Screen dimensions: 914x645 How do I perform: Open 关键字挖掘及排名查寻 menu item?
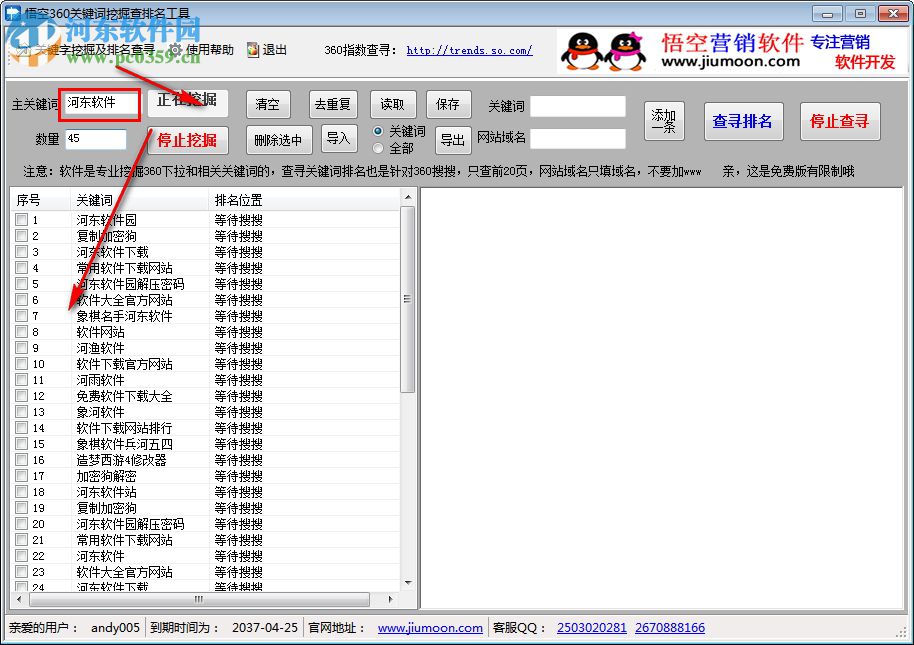coord(94,50)
